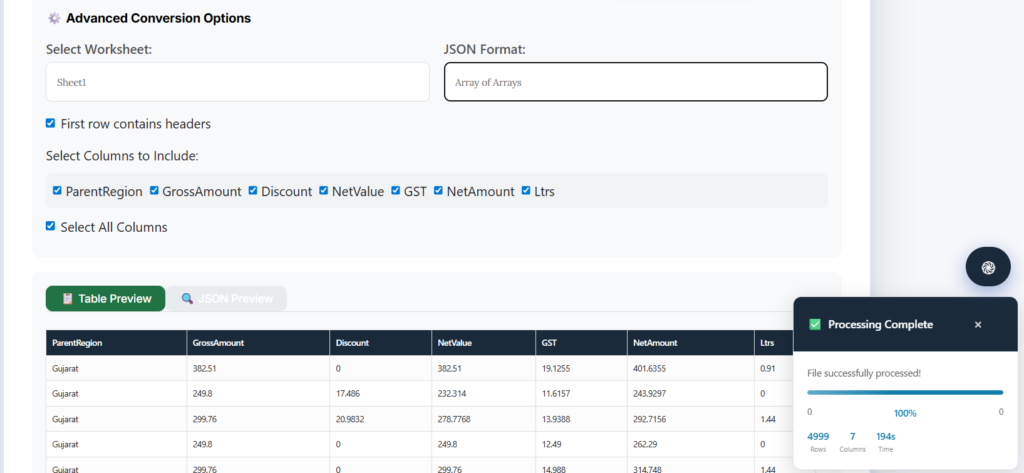This screenshot has height=473, width=1024.
Task: Click the Discount table column header
Action: pyautogui.click(x=380, y=343)
